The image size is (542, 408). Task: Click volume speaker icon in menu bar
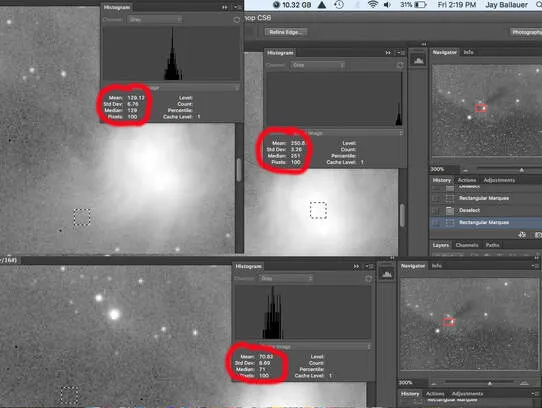[x=387, y=5]
